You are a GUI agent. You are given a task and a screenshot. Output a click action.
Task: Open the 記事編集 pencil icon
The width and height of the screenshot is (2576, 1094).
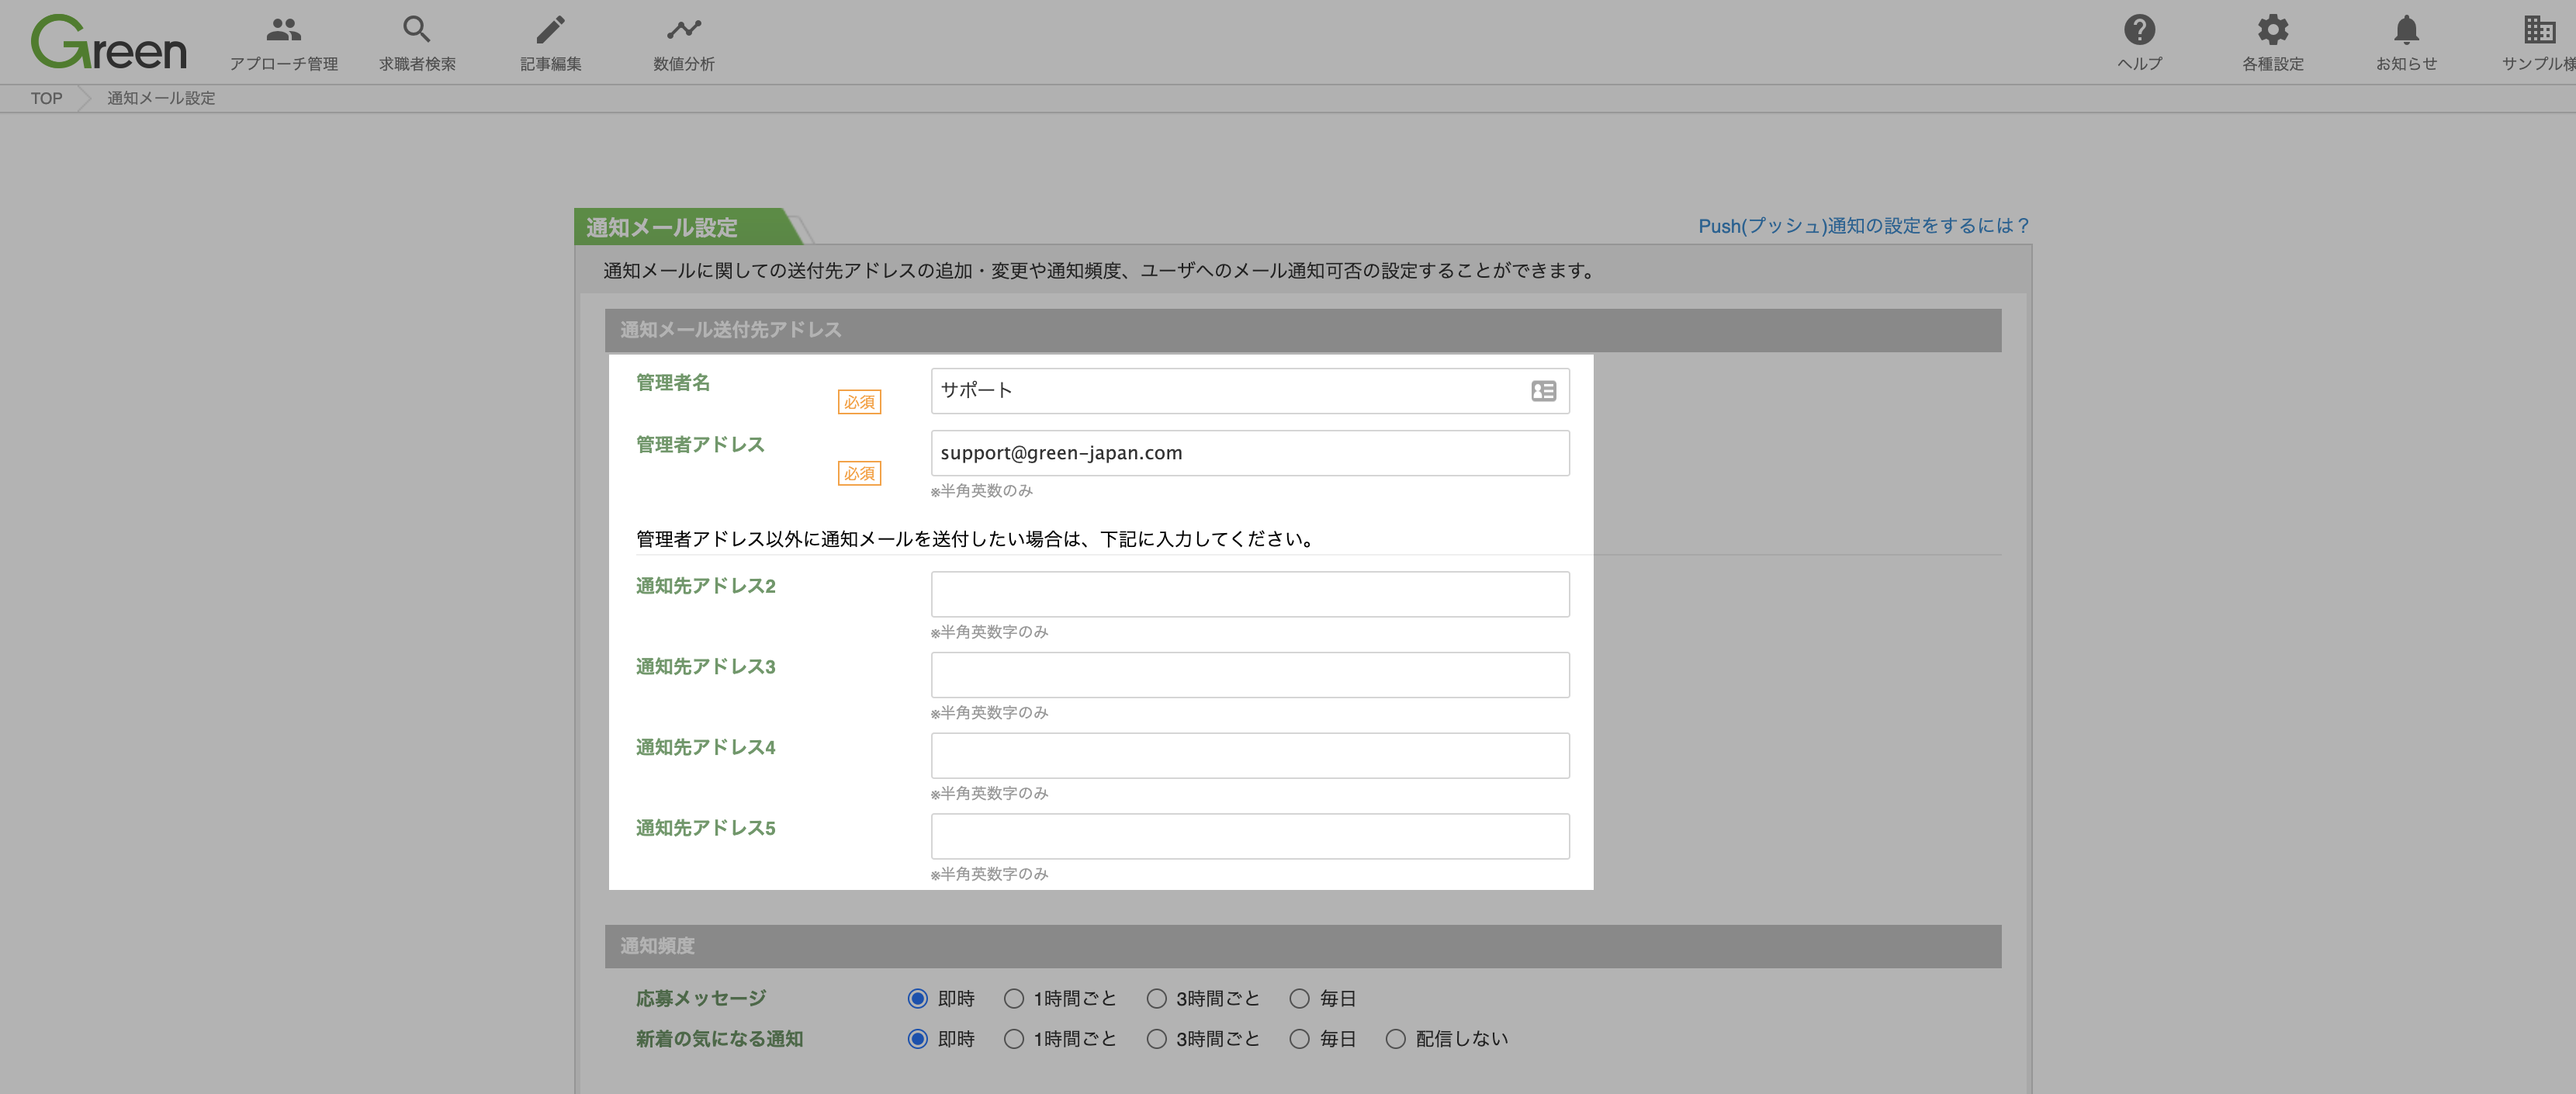(x=550, y=30)
